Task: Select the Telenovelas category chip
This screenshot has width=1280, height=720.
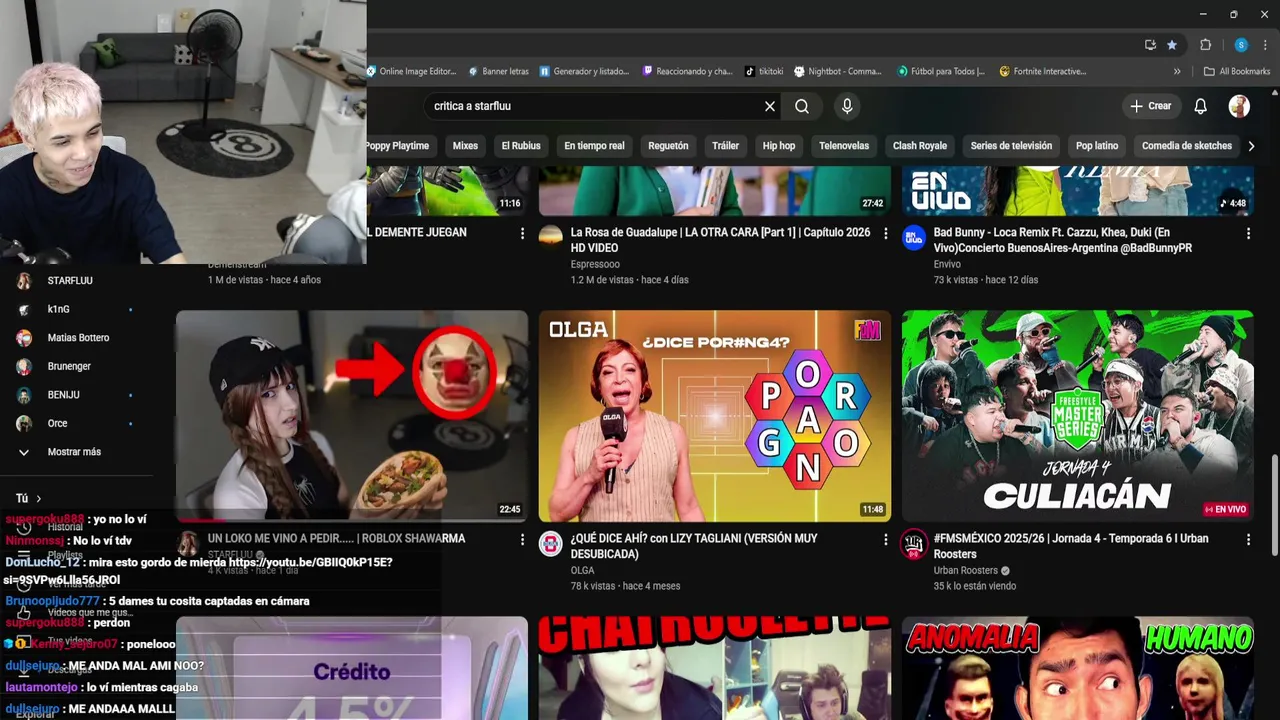Action: pyautogui.click(x=844, y=146)
